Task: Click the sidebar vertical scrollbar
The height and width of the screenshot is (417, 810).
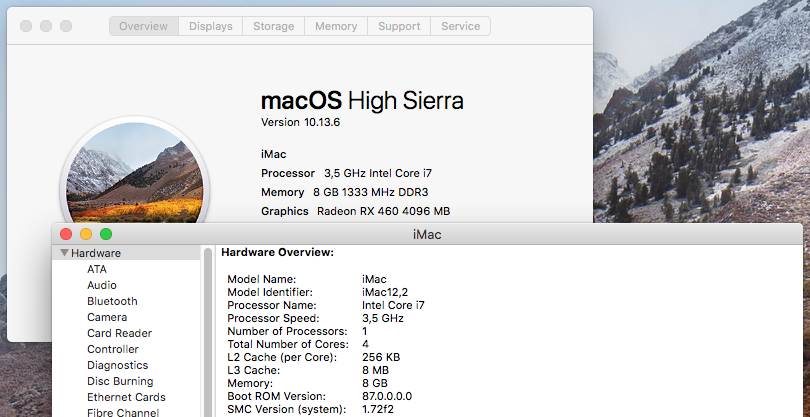Action: [209, 330]
